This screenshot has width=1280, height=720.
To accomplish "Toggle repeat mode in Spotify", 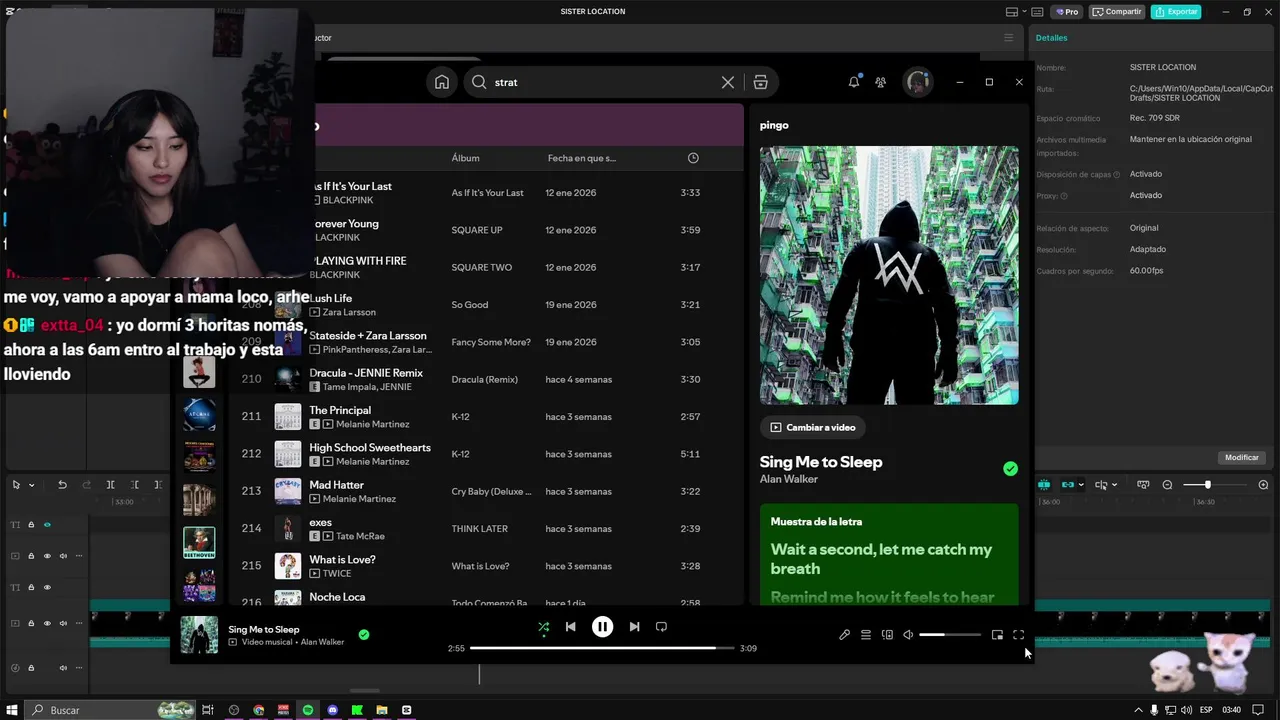I will [661, 627].
